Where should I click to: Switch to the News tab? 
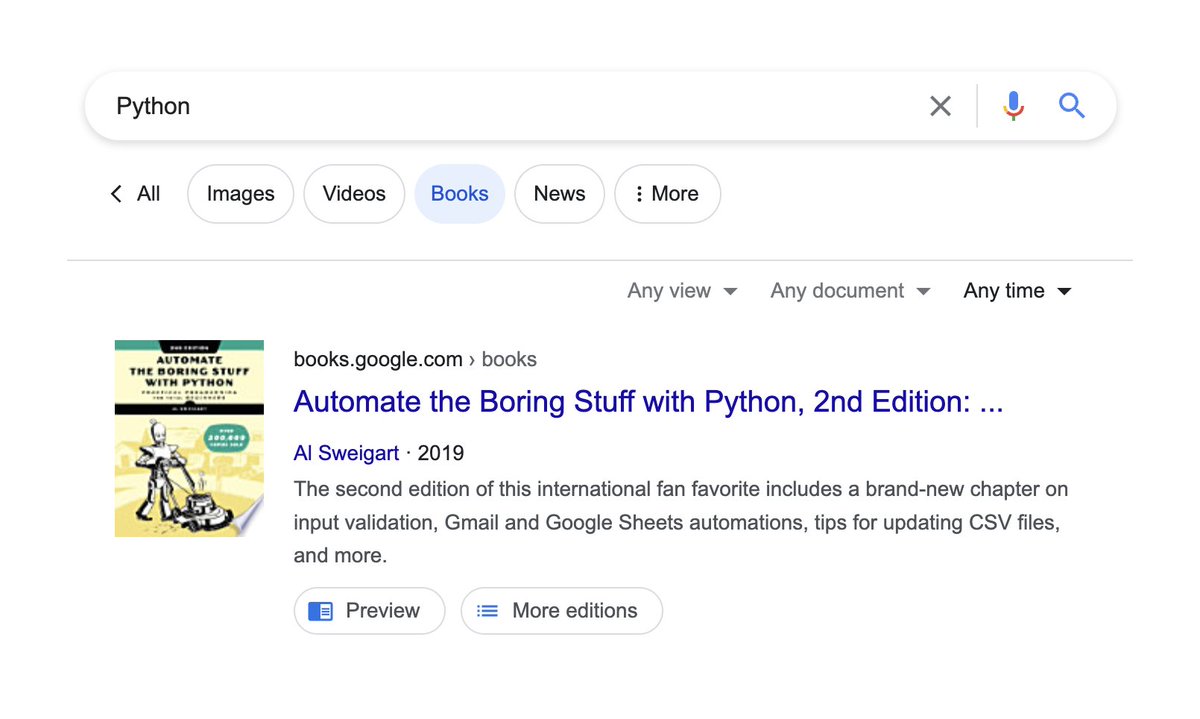click(559, 194)
